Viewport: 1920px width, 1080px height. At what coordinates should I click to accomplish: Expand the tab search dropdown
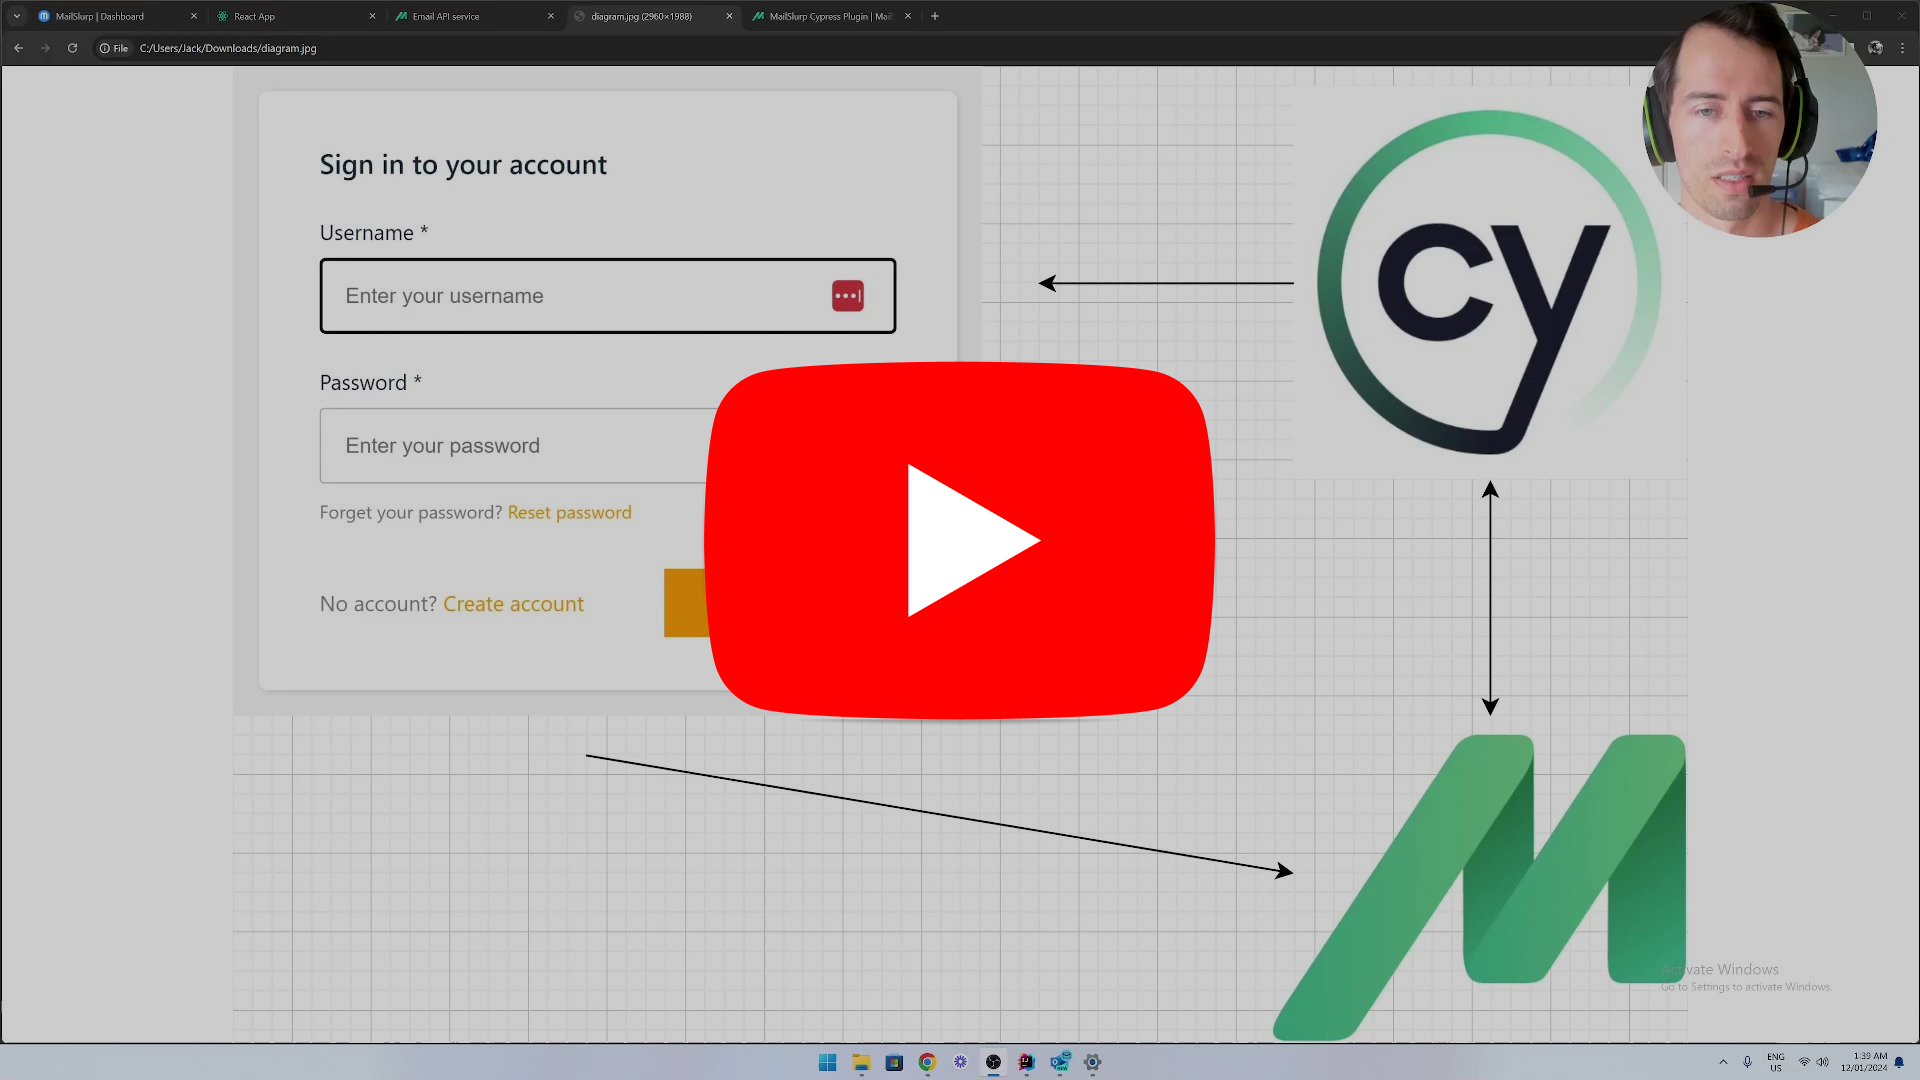17,16
